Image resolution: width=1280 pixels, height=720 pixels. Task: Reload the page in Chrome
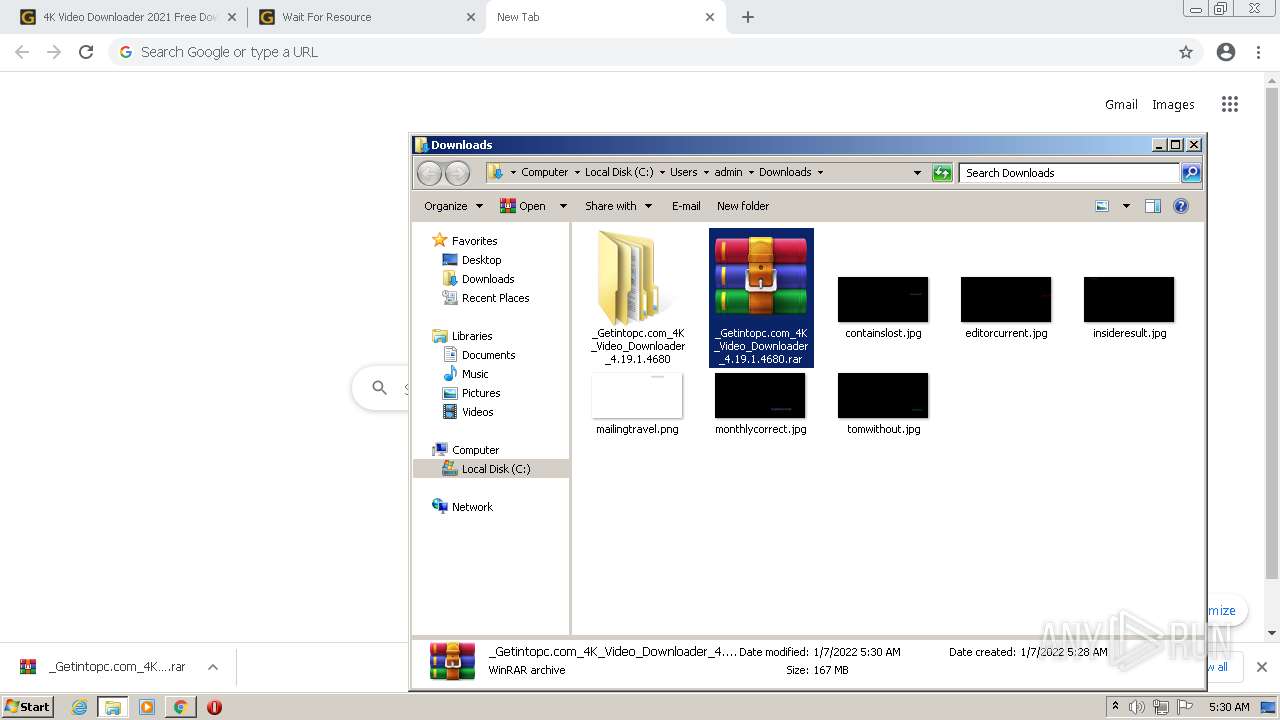tap(86, 52)
